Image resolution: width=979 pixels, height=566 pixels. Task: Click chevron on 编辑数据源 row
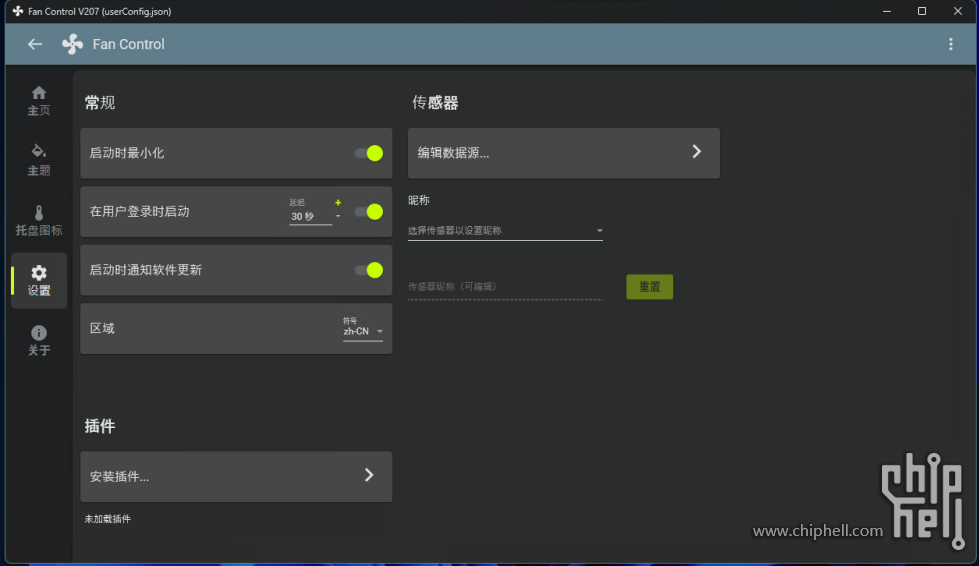coord(697,152)
